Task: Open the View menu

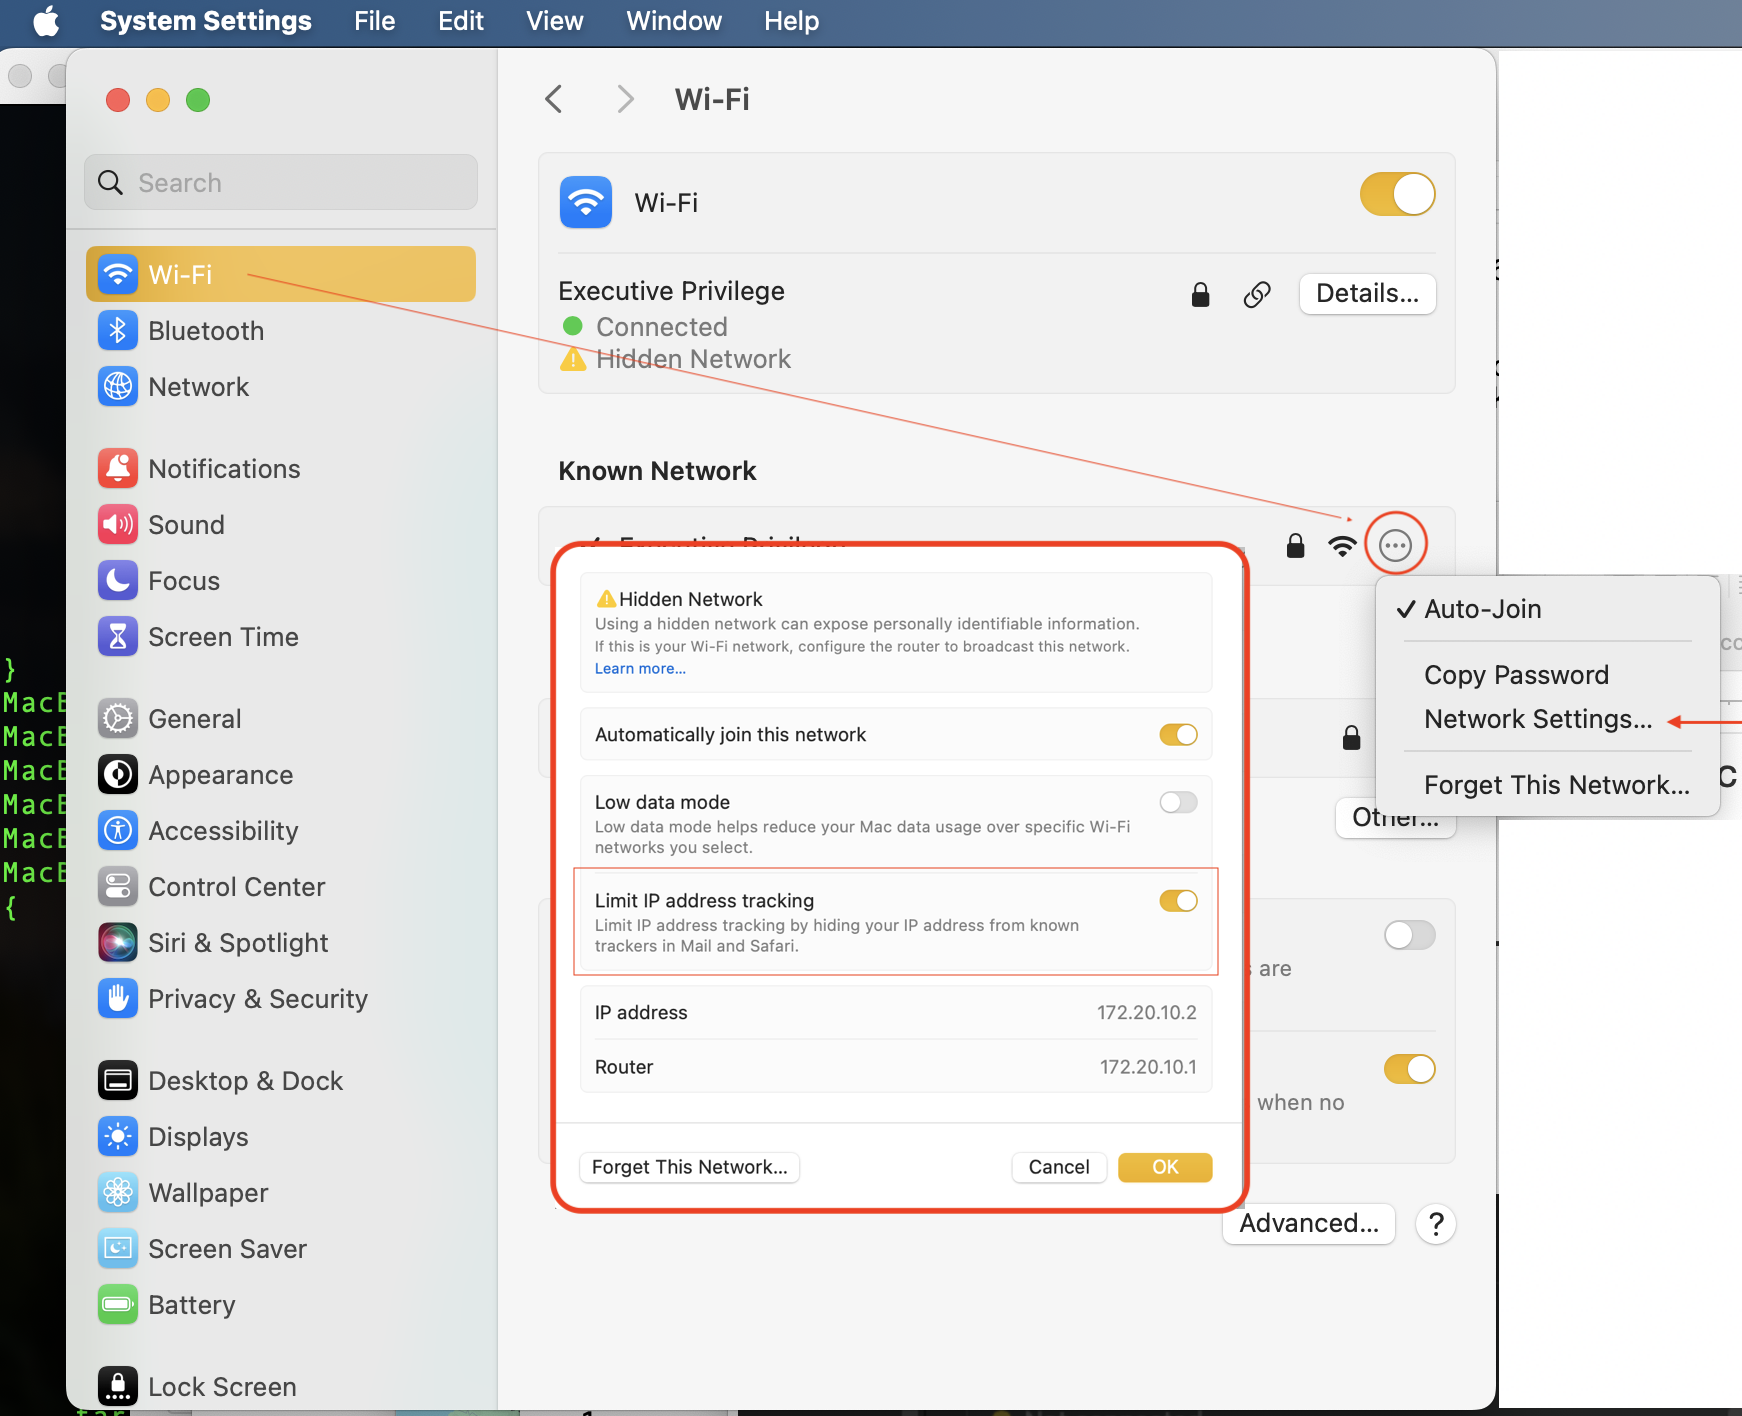Action: [x=555, y=21]
